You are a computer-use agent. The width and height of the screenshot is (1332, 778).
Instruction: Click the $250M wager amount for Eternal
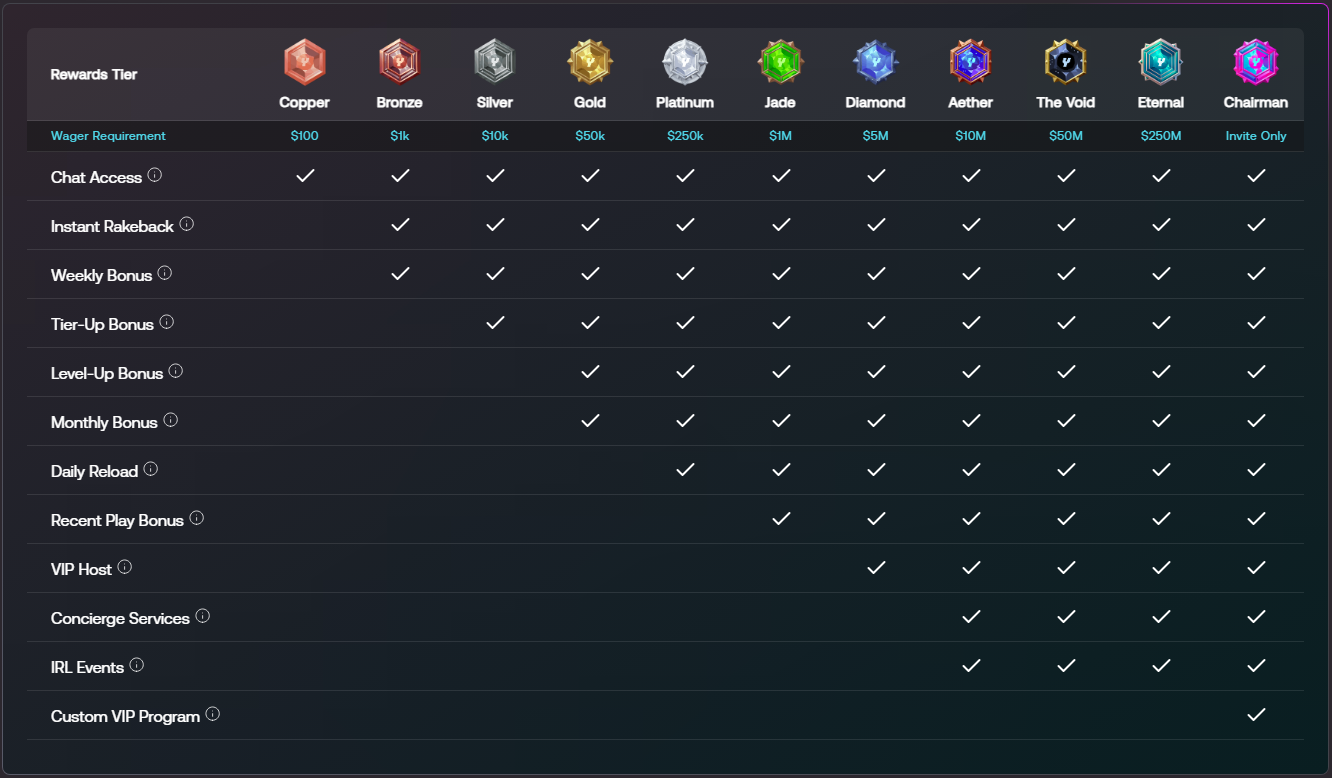(x=1160, y=136)
